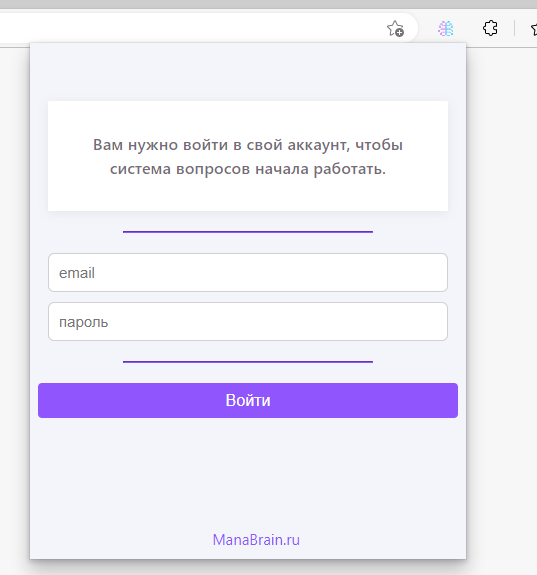The image size is (537, 575).
Task: Open the Extensions puzzle piece icon
Action: click(490, 28)
